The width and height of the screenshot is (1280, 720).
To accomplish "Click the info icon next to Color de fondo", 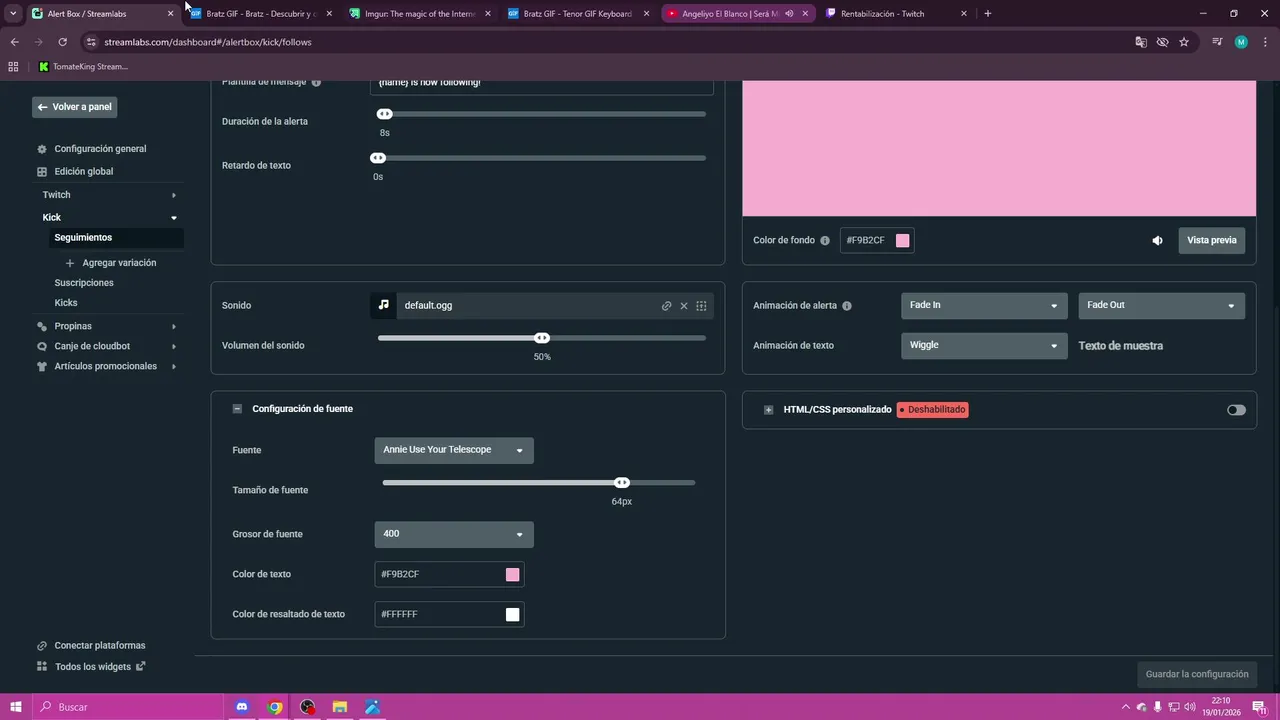I will click(x=825, y=241).
